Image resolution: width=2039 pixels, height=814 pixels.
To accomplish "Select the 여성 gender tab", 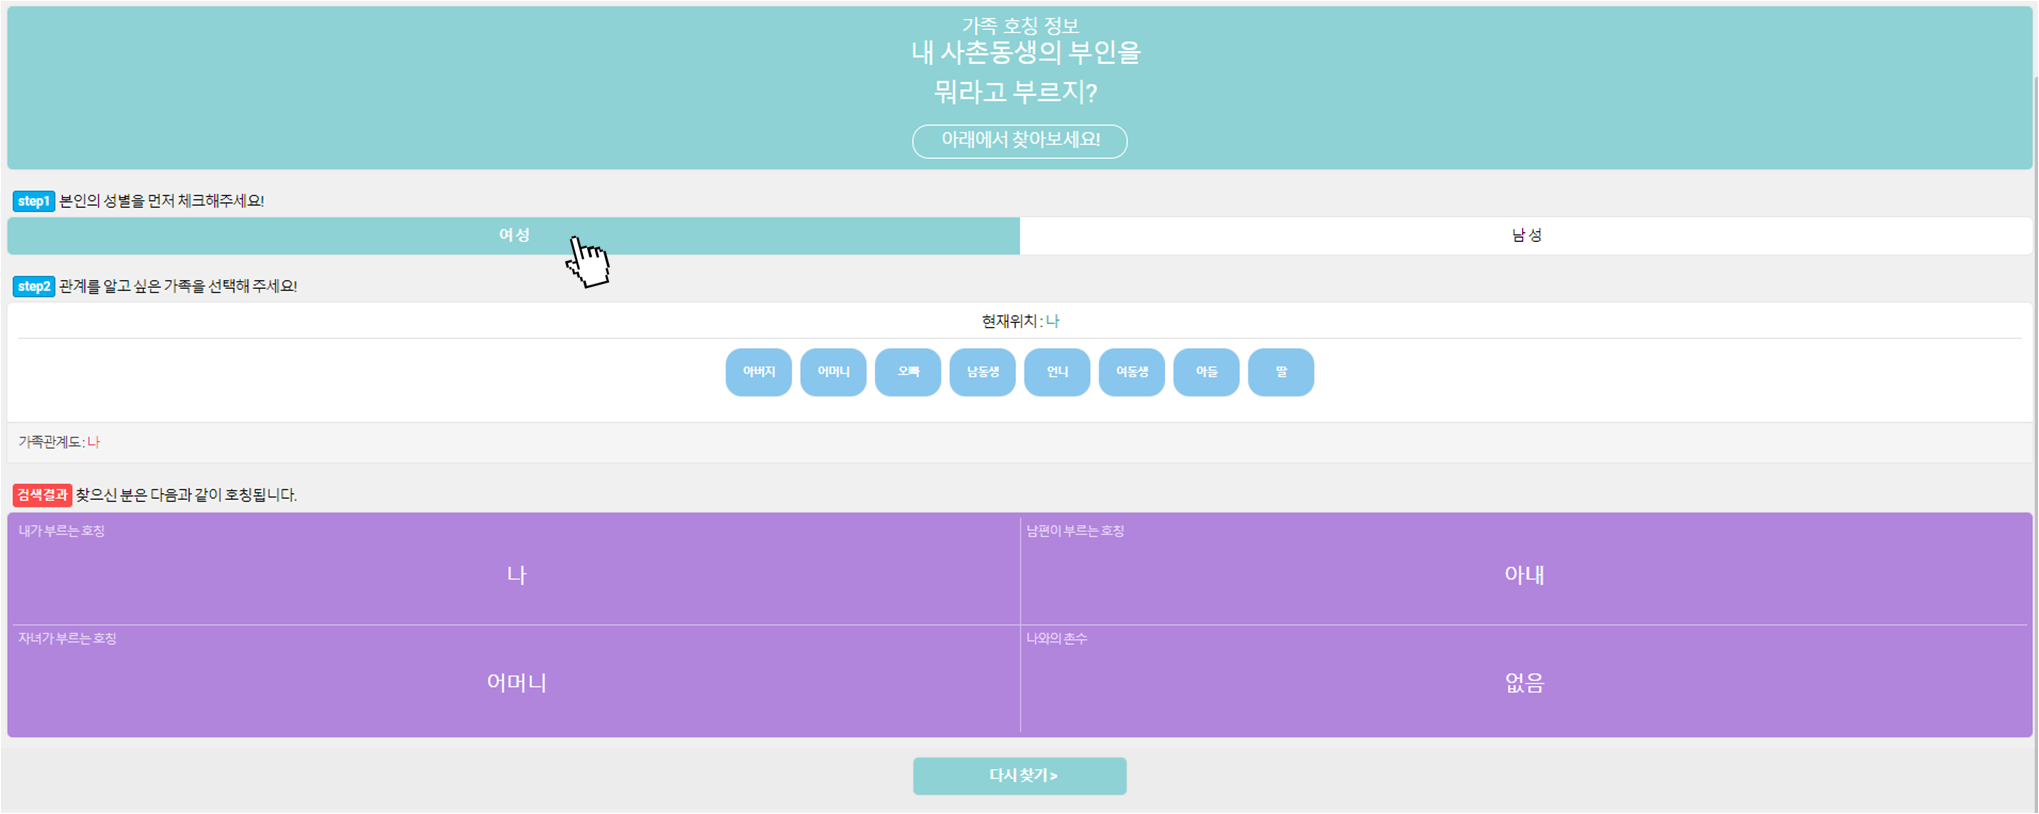I will pos(514,236).
